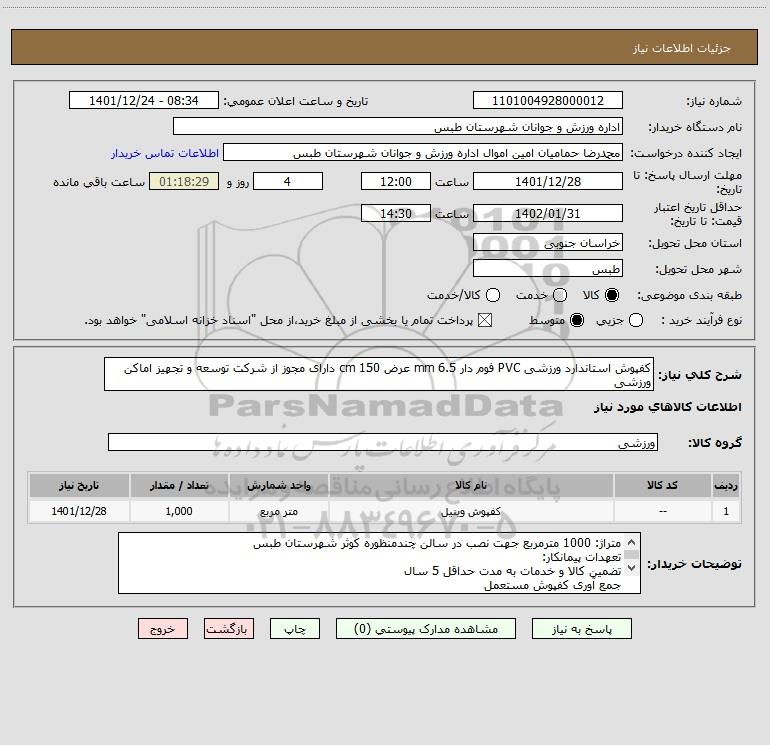Click the remaining time 01:18:29 field
770x745 pixels.
tap(184, 181)
